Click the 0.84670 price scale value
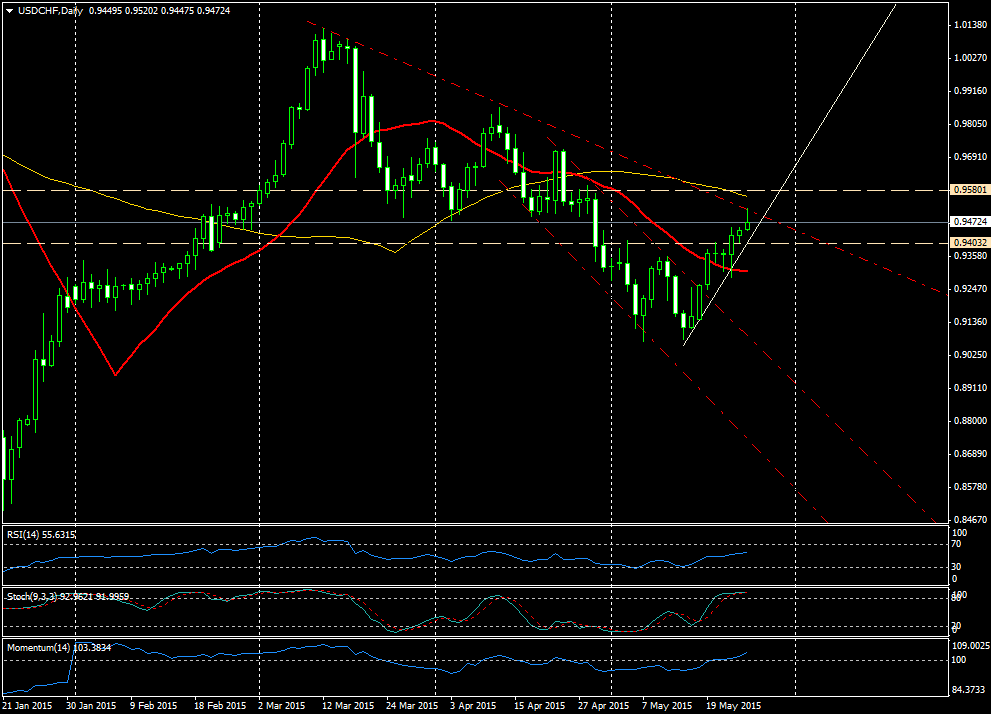 [967, 520]
